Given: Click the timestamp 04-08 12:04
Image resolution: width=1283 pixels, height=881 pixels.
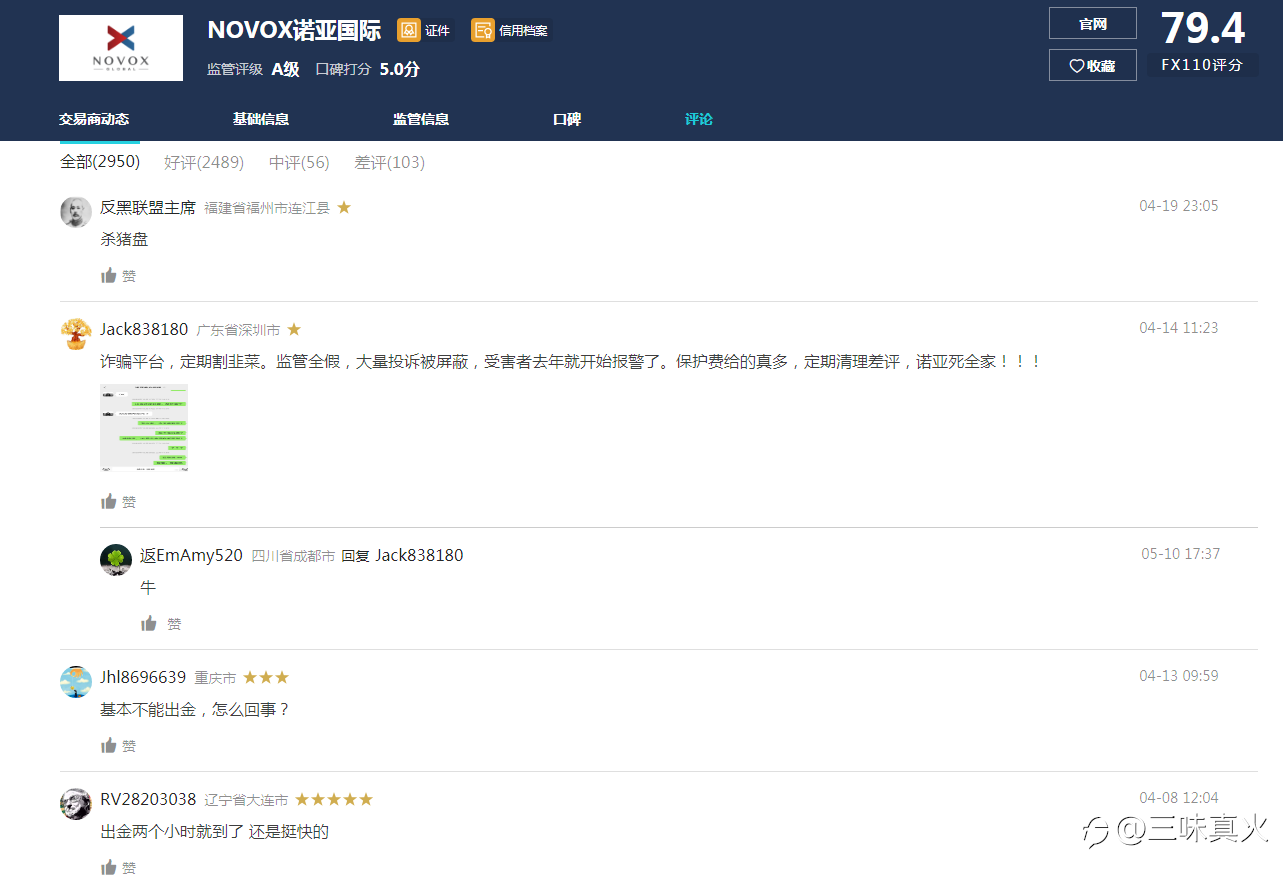Looking at the screenshot, I should (x=1179, y=798).
